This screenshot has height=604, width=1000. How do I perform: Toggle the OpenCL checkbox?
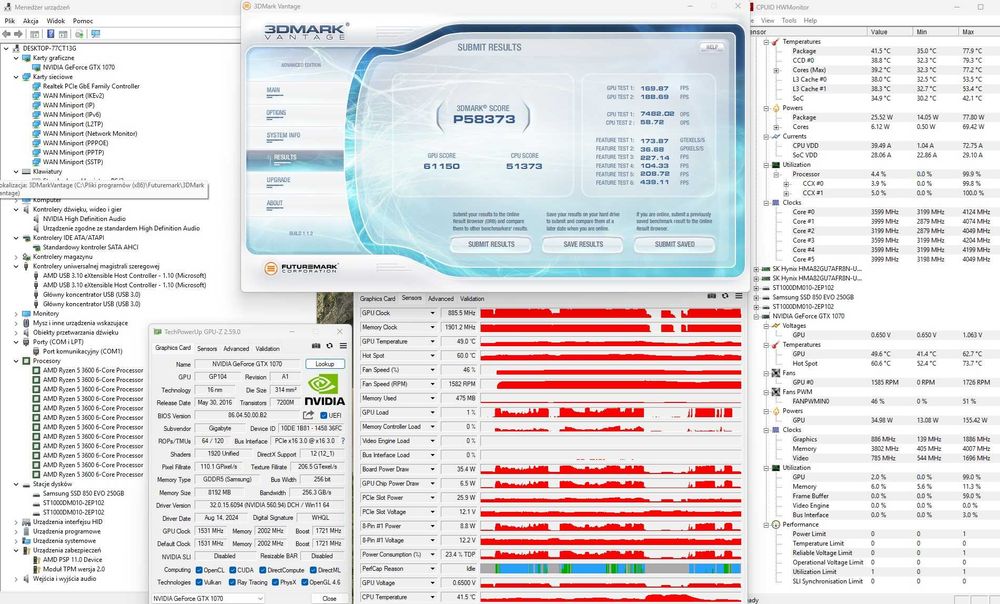[x=199, y=570]
